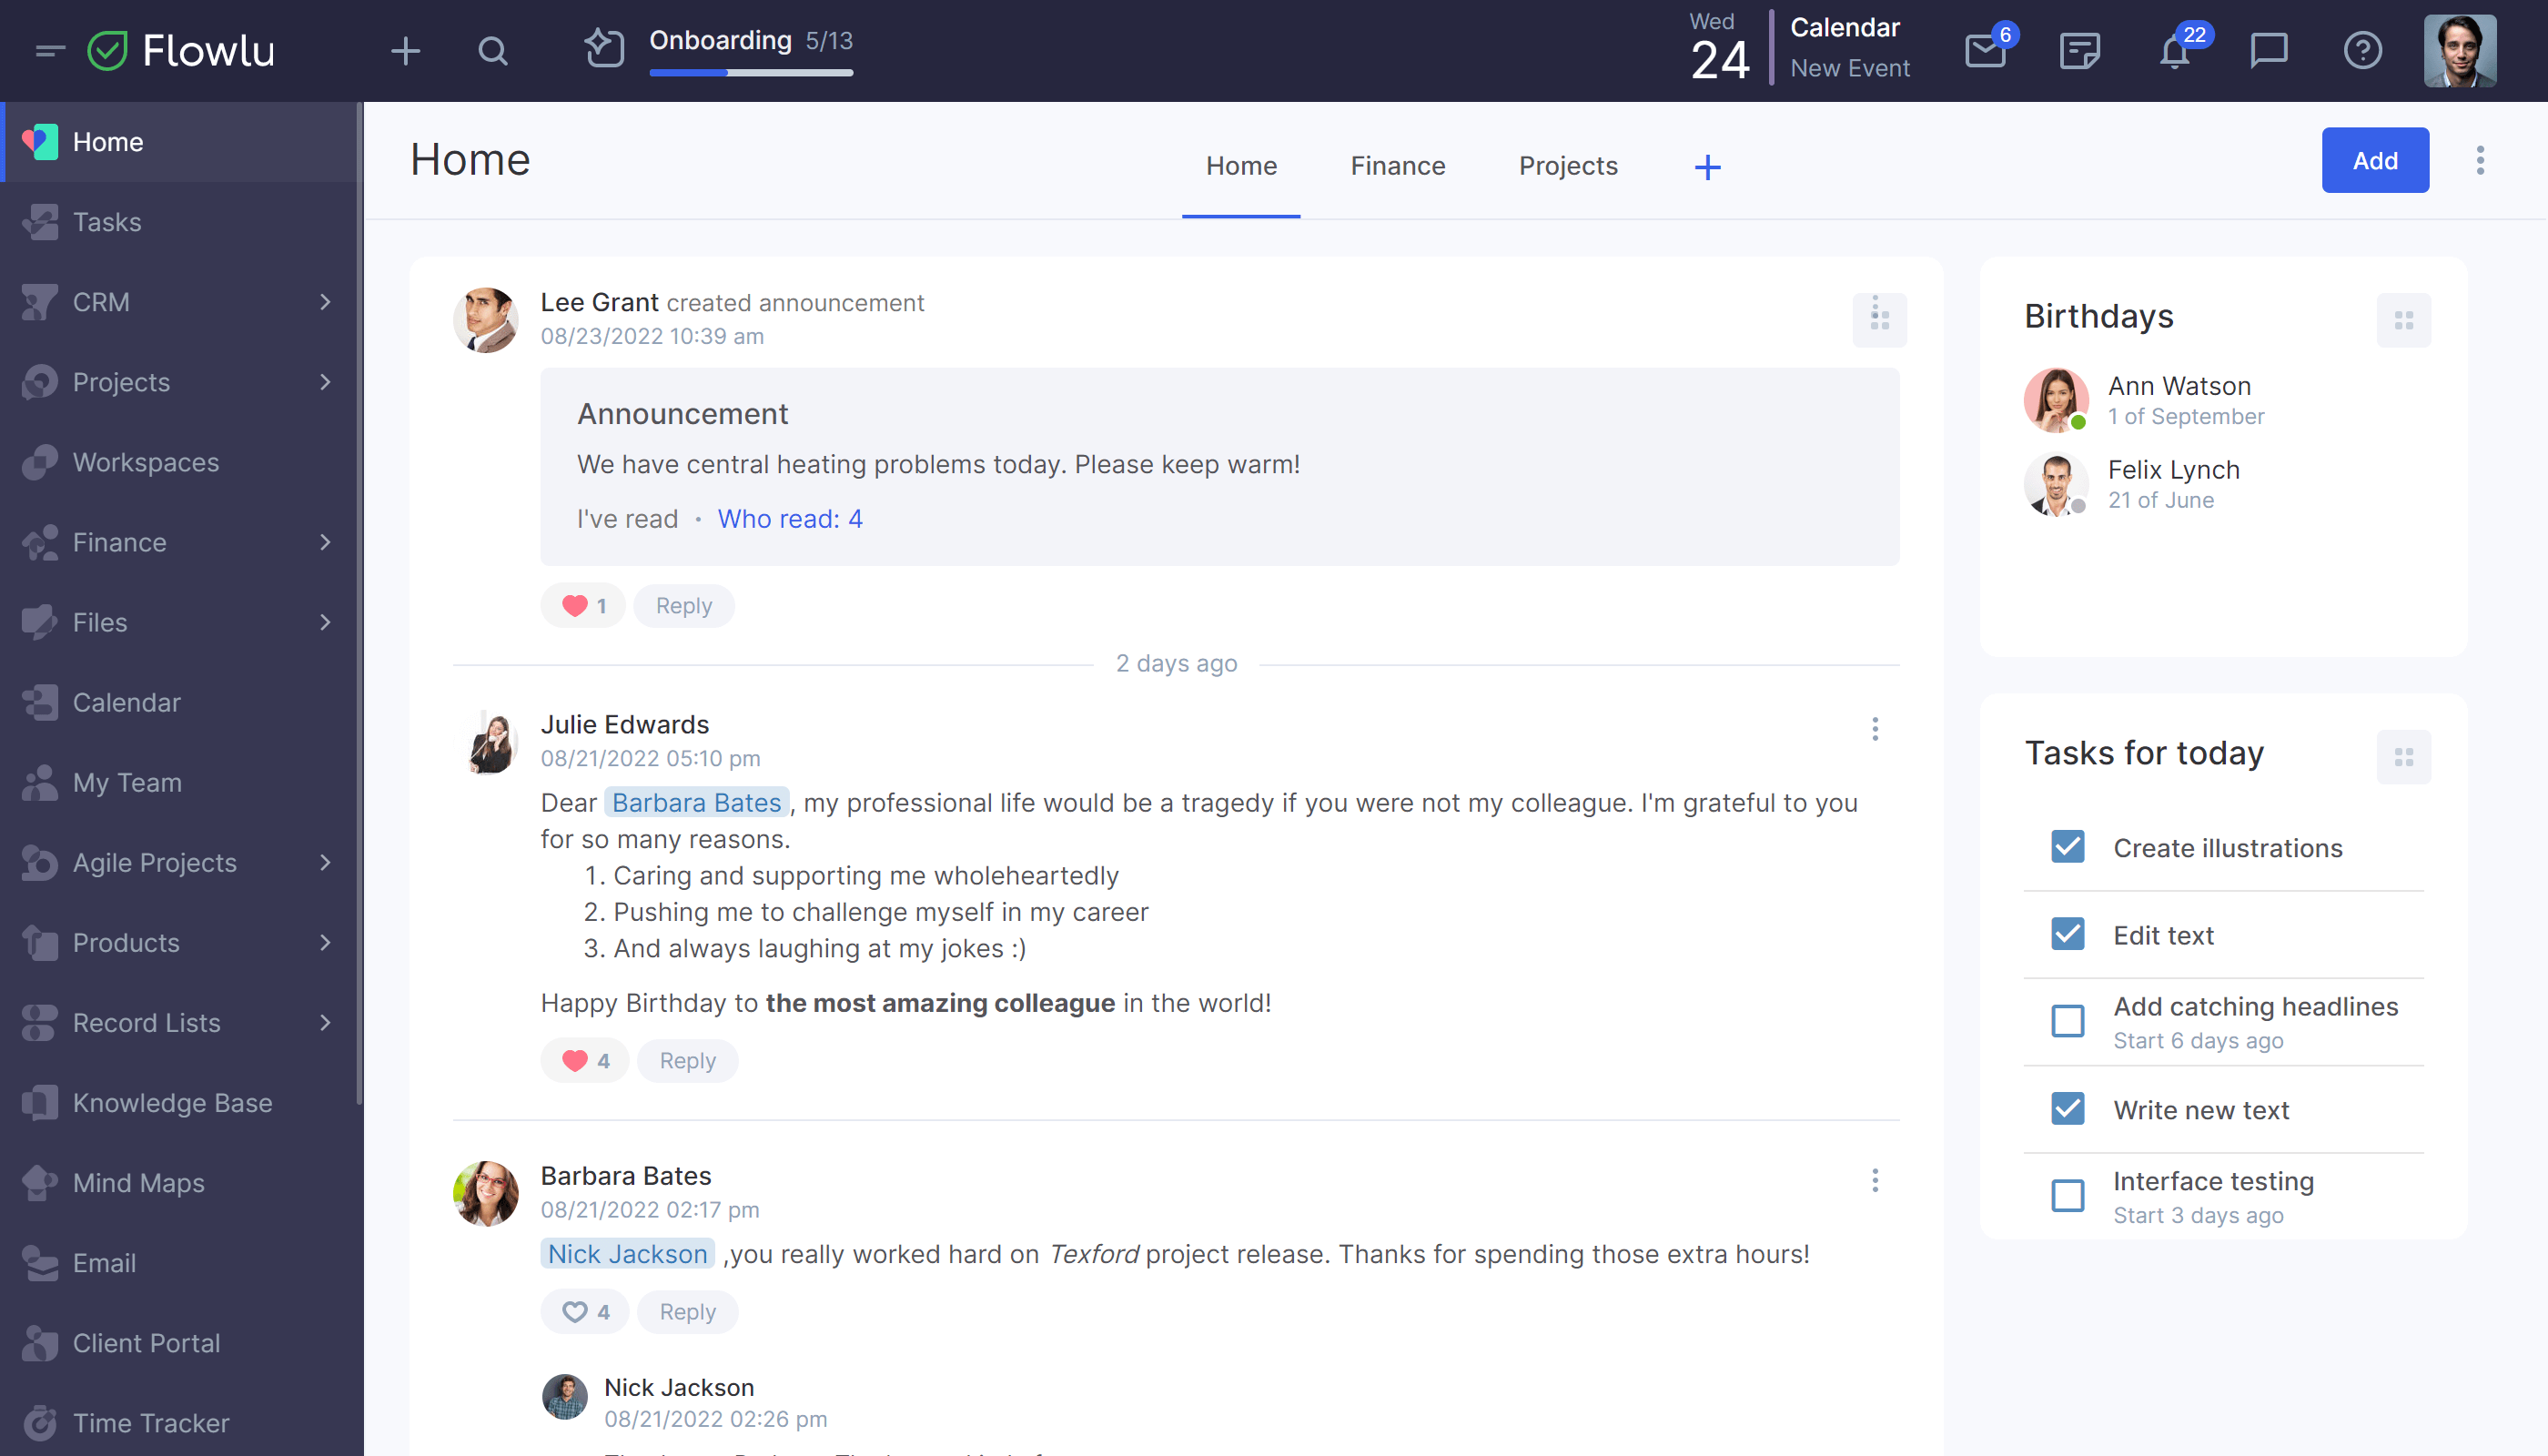
Task: Click the Who read: 4 link
Action: coord(787,518)
